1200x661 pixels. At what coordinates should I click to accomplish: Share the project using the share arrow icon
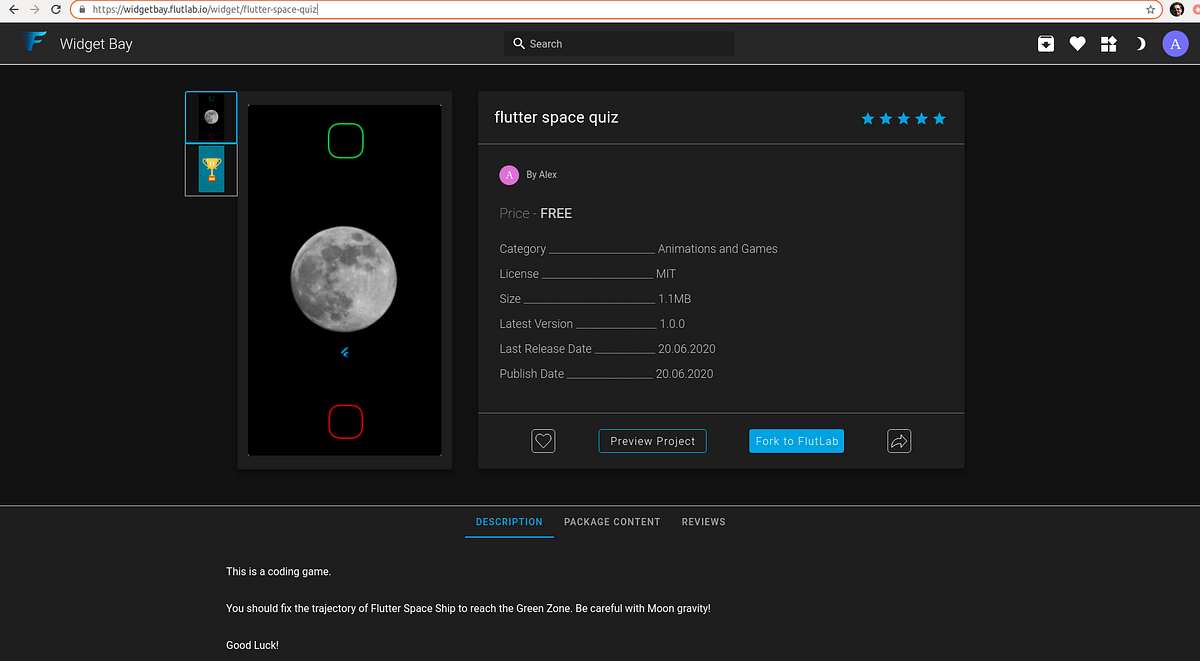[898, 440]
